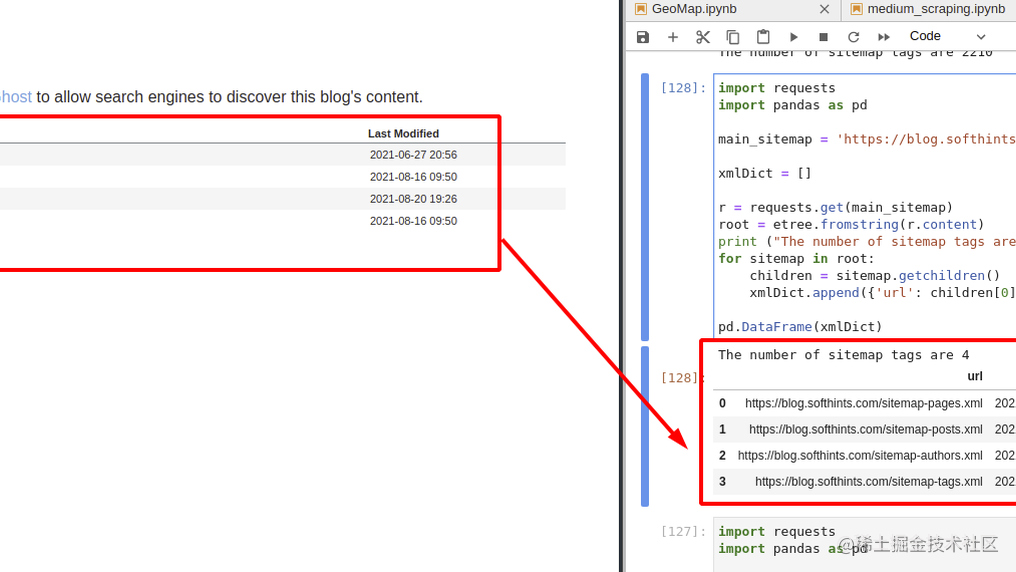Image resolution: width=1016 pixels, height=572 pixels.
Task: Switch to the GeoMap.ipynb tab
Action: click(694, 9)
